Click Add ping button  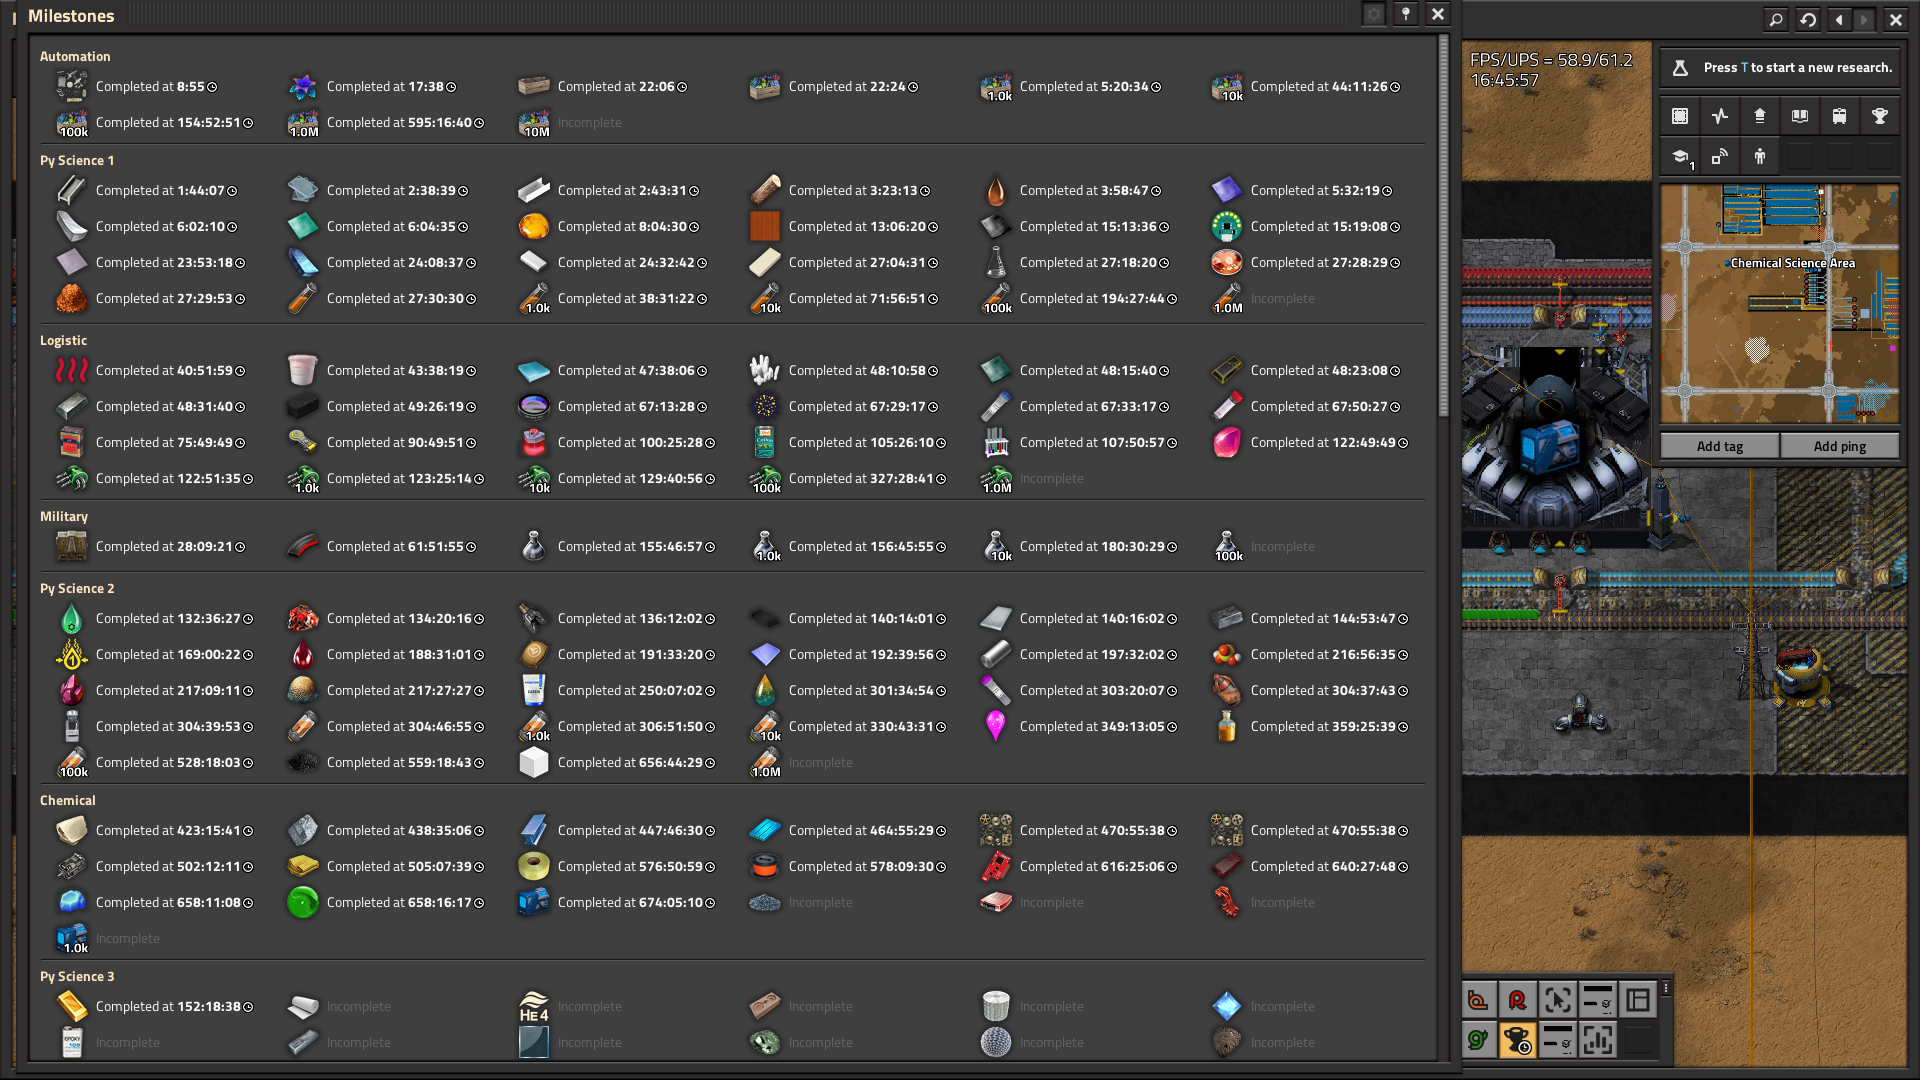1840,446
